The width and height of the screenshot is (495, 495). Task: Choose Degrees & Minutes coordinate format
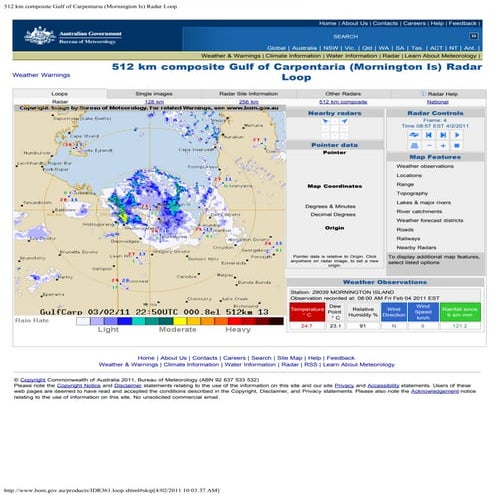click(330, 207)
